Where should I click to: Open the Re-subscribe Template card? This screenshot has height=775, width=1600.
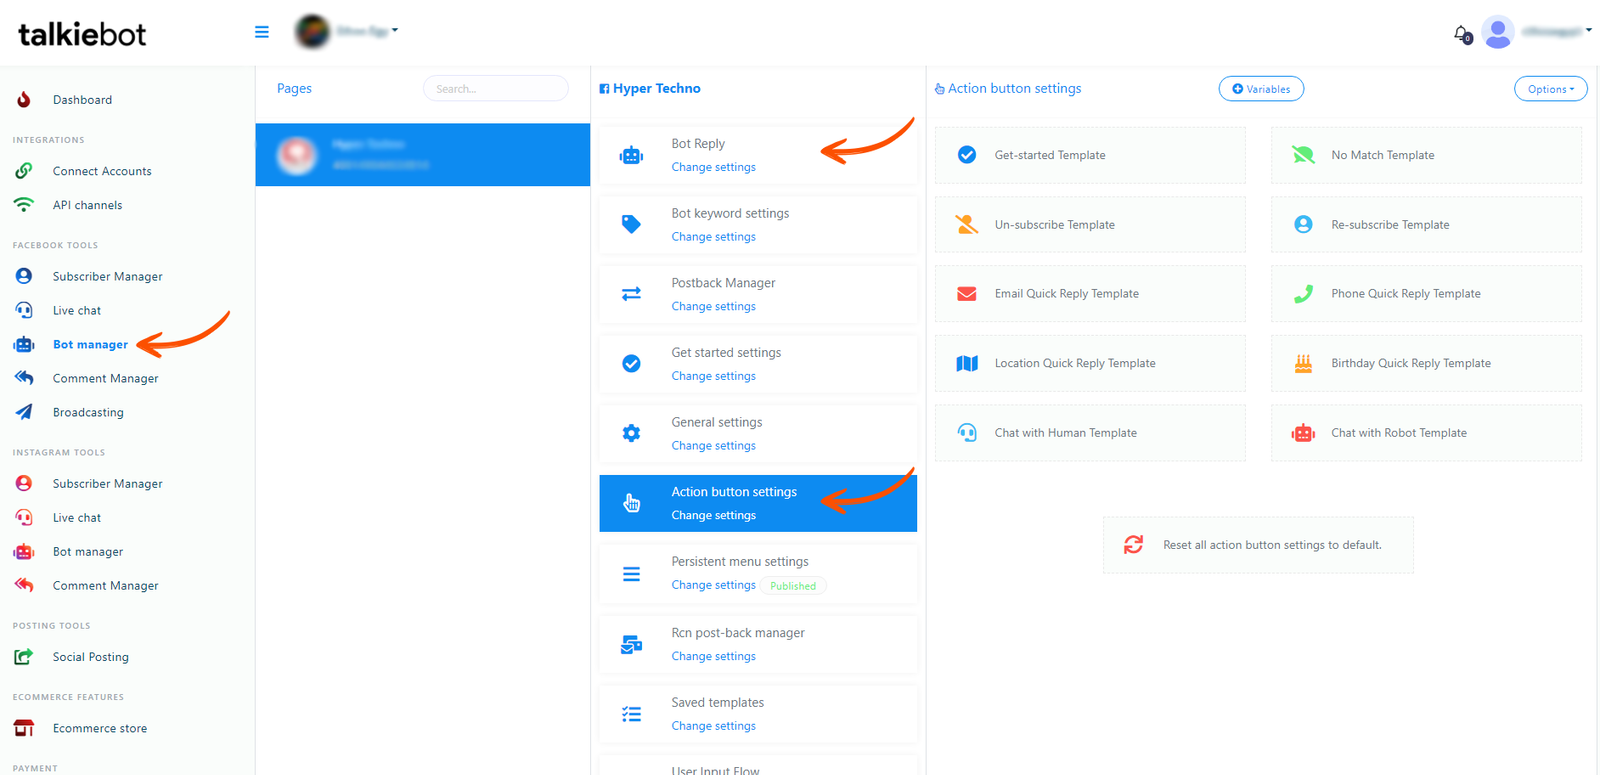pos(1426,224)
